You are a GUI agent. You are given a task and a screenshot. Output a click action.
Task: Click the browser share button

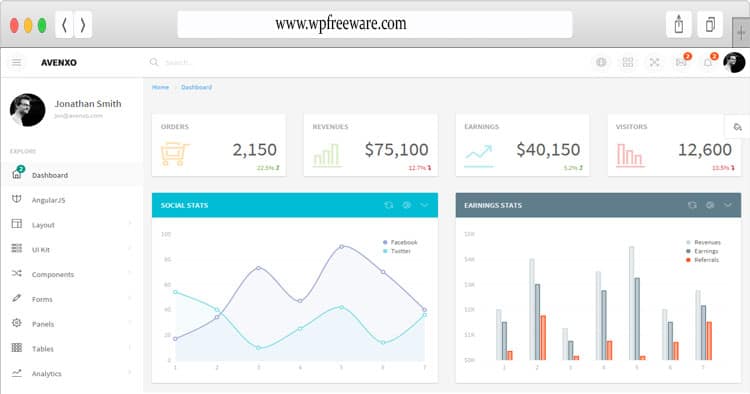pyautogui.click(x=679, y=24)
